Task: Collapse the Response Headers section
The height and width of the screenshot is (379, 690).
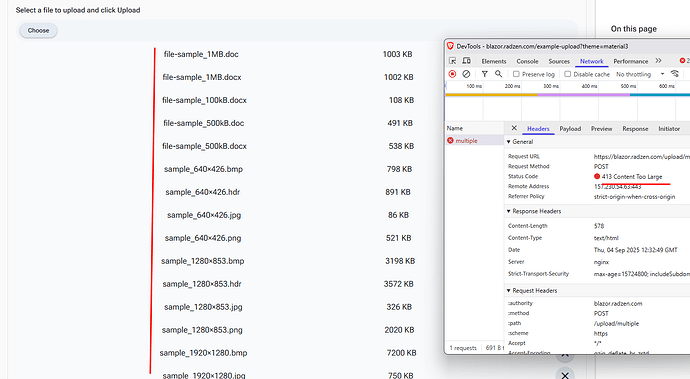Action: coord(534,211)
